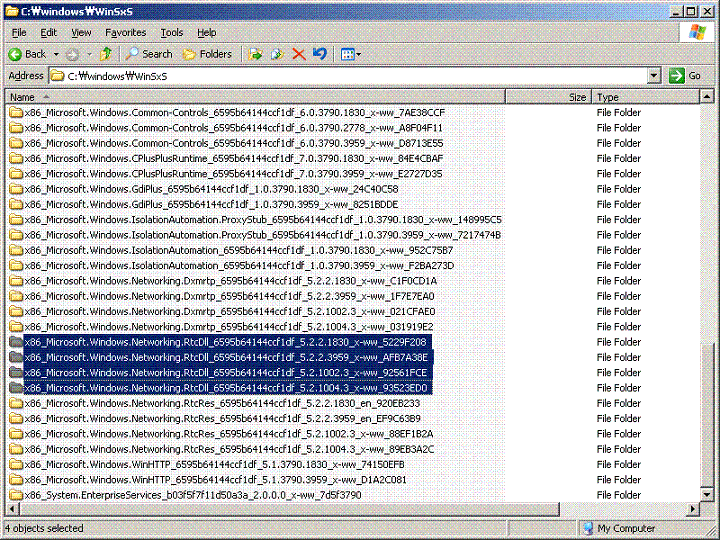Open the Back history dropdown arrow
This screenshot has height=540, width=720.
coord(56,54)
